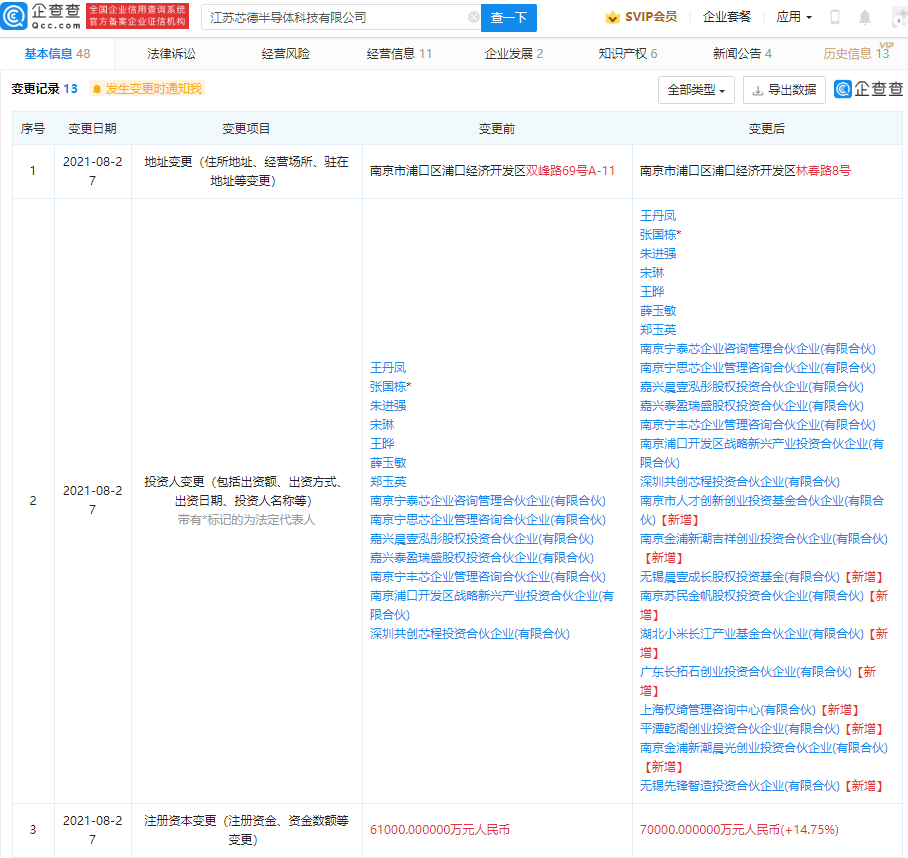
Task: Open 平潭乾阁创业投资合伙企业 link
Action: [x=739, y=729]
